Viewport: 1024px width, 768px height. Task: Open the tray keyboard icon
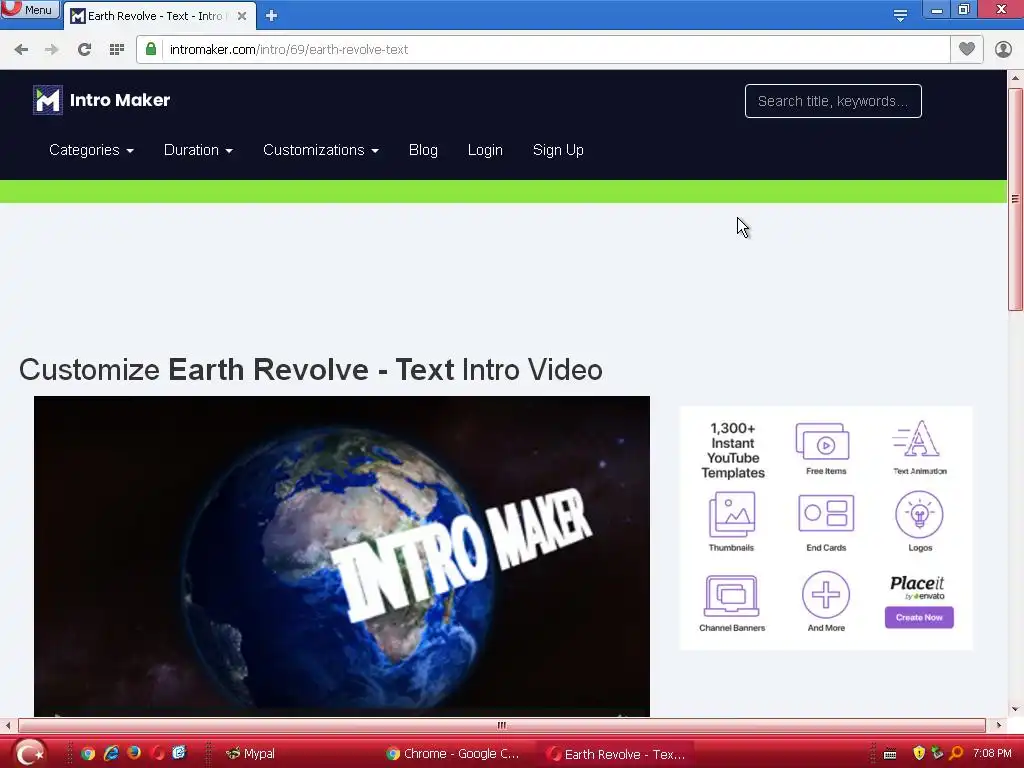point(889,754)
